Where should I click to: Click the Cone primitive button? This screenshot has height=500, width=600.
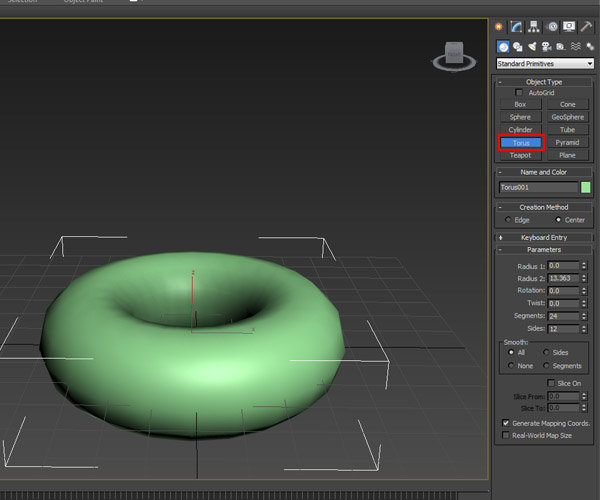coord(567,104)
